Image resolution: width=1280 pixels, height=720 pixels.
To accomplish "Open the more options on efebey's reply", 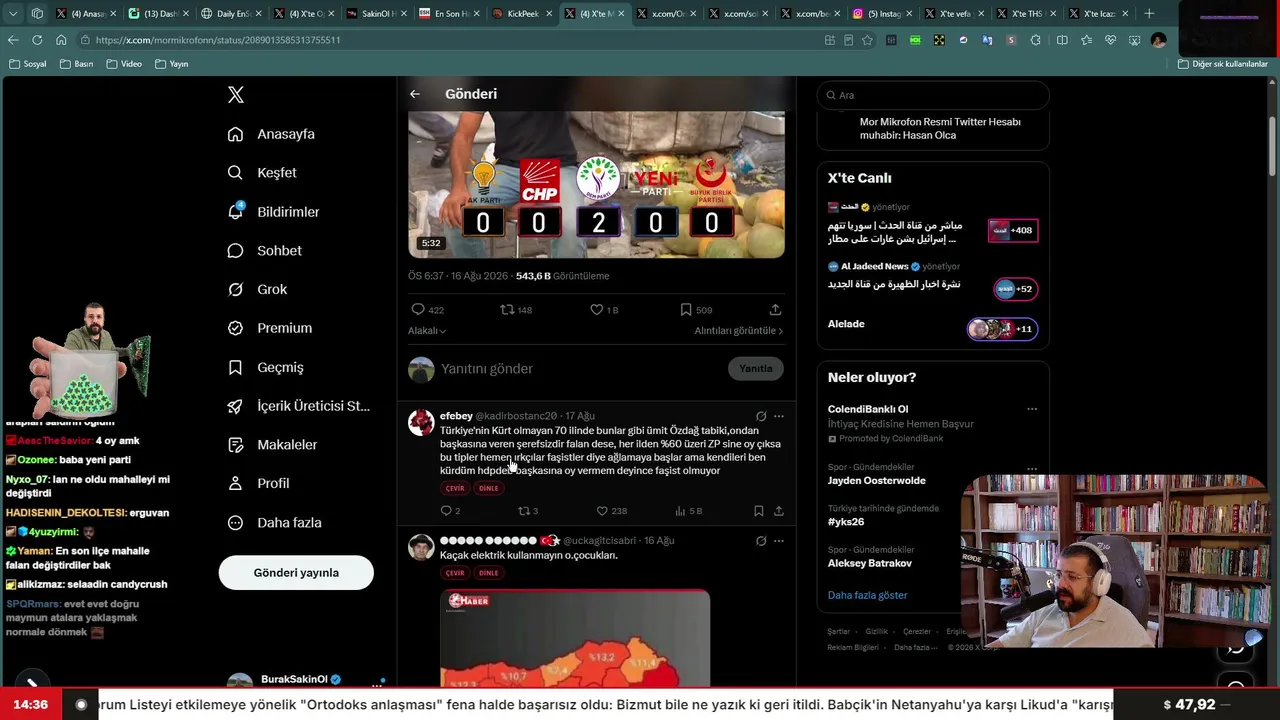I will (x=779, y=416).
